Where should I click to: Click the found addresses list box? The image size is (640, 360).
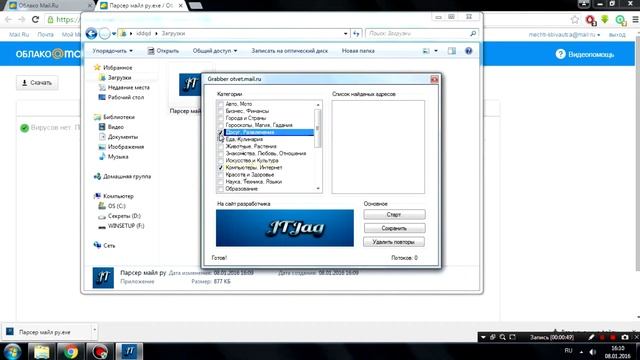[x=378, y=147]
